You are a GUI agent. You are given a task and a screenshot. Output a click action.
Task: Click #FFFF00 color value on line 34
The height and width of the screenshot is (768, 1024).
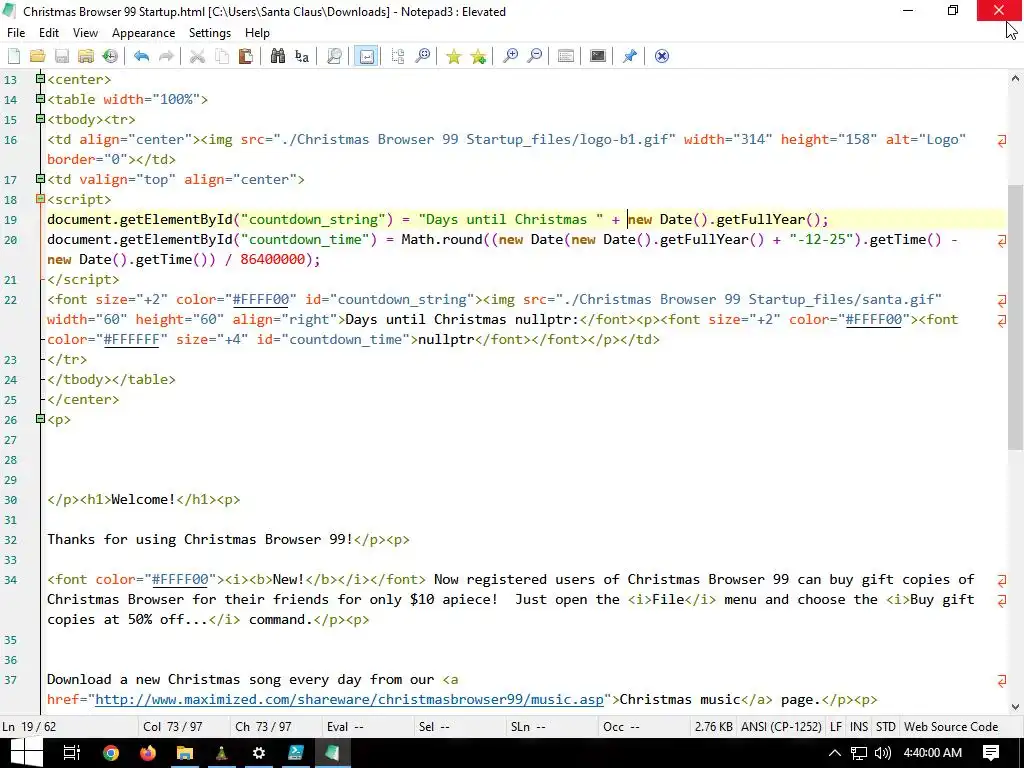pos(180,579)
